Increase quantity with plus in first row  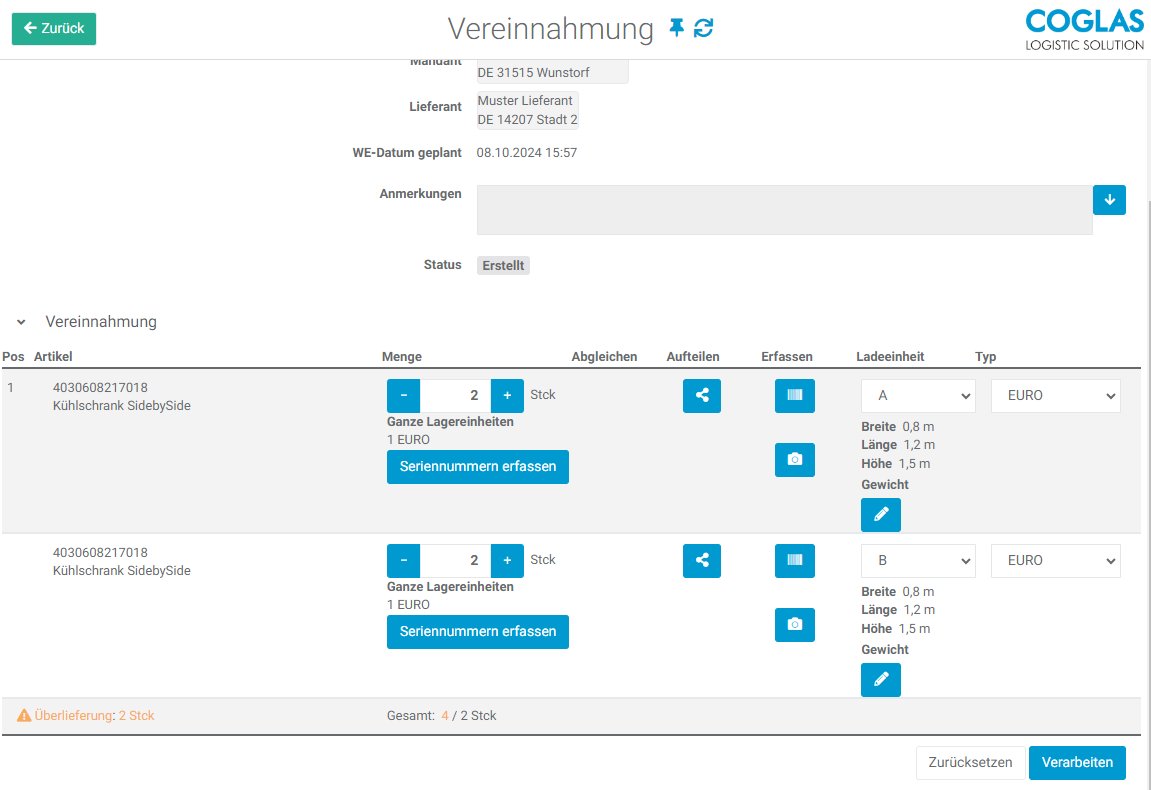tap(507, 396)
